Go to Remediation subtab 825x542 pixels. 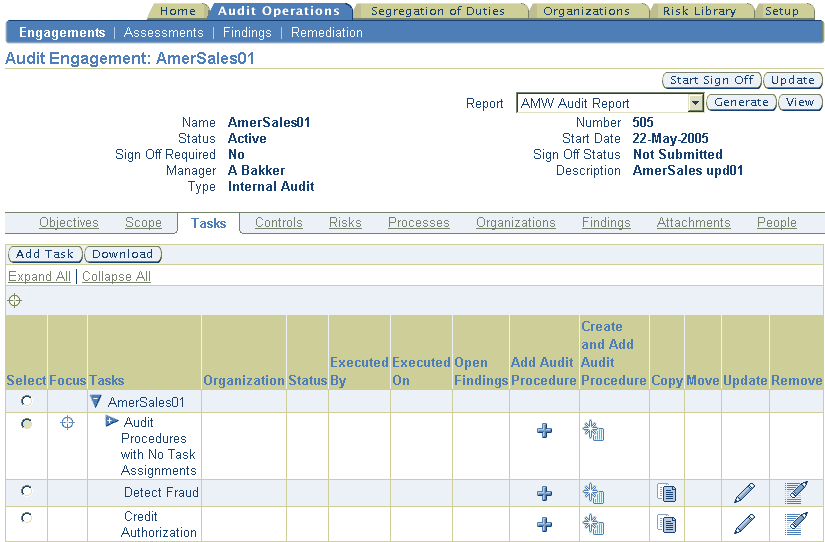(x=327, y=33)
